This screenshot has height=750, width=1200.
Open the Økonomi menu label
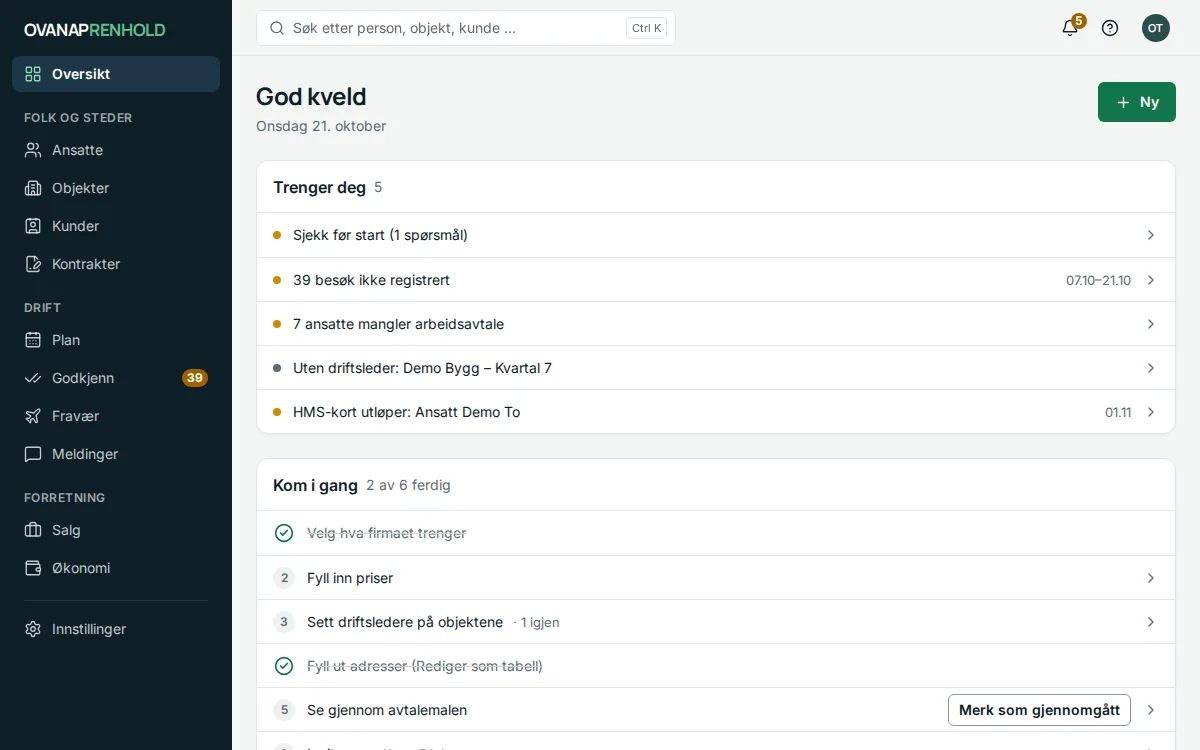[x=81, y=568]
